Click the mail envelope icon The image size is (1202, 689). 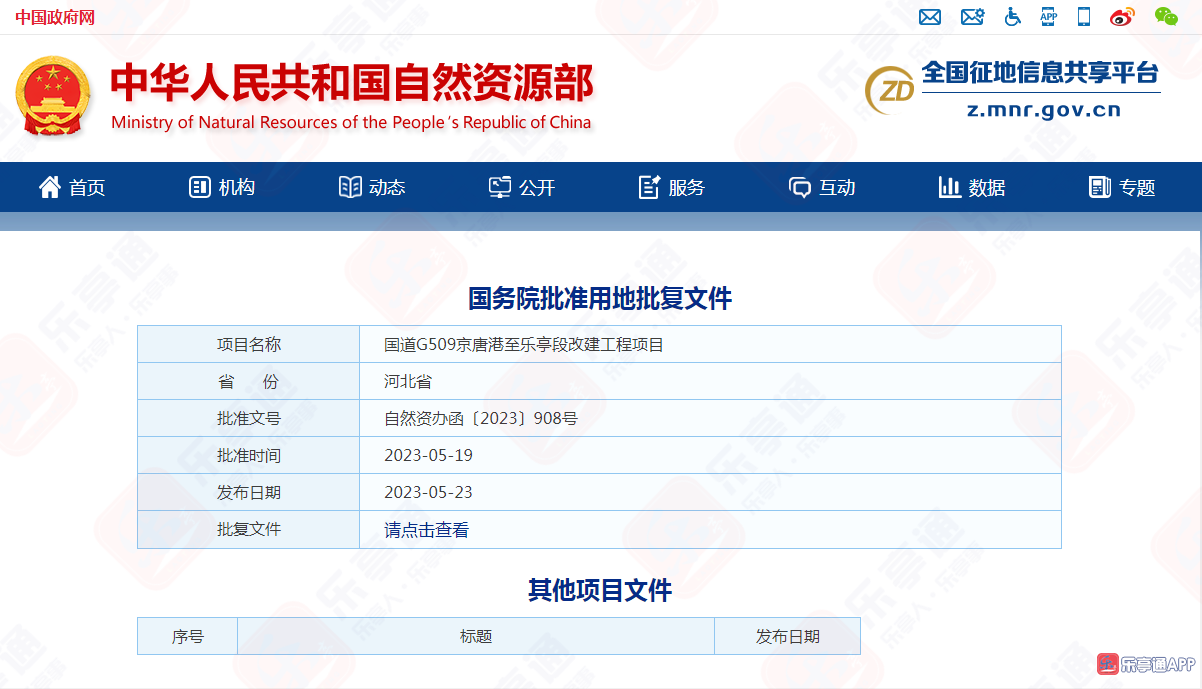tap(930, 17)
